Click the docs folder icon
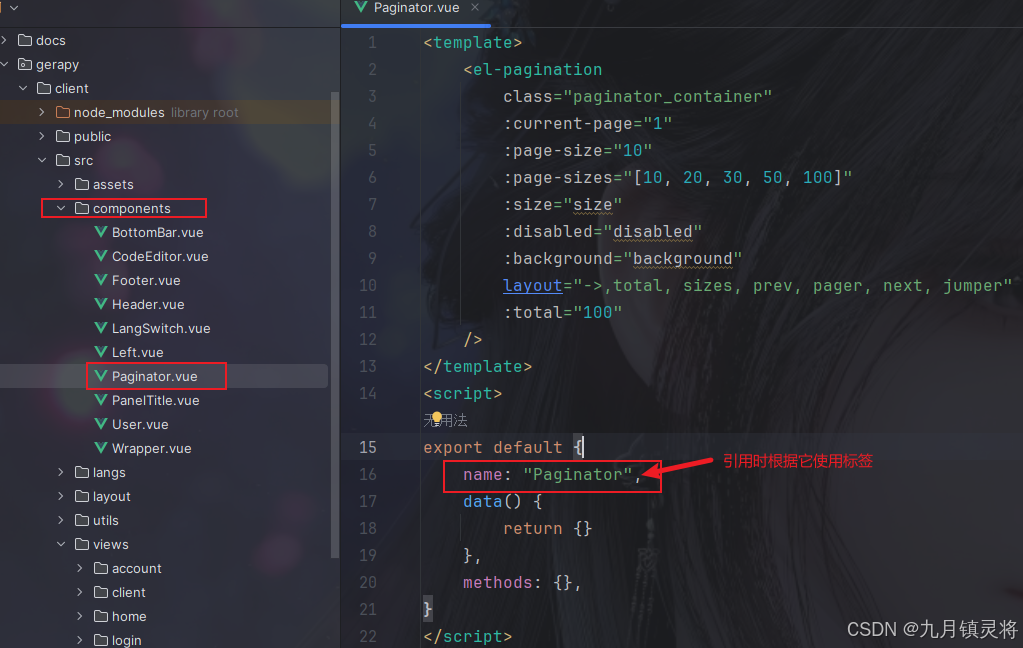The image size is (1023, 648). tap(25, 40)
